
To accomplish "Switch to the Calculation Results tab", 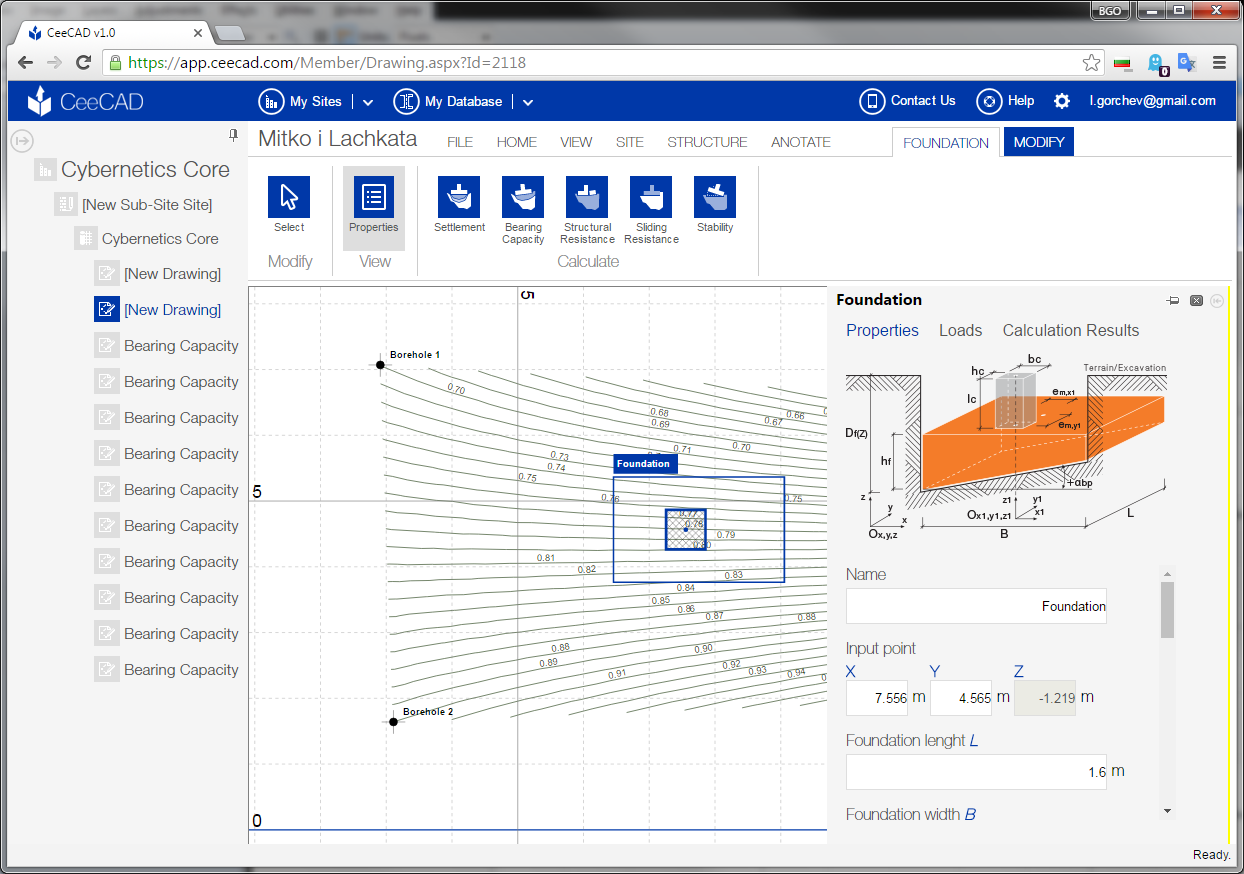I will pyautogui.click(x=1071, y=331).
